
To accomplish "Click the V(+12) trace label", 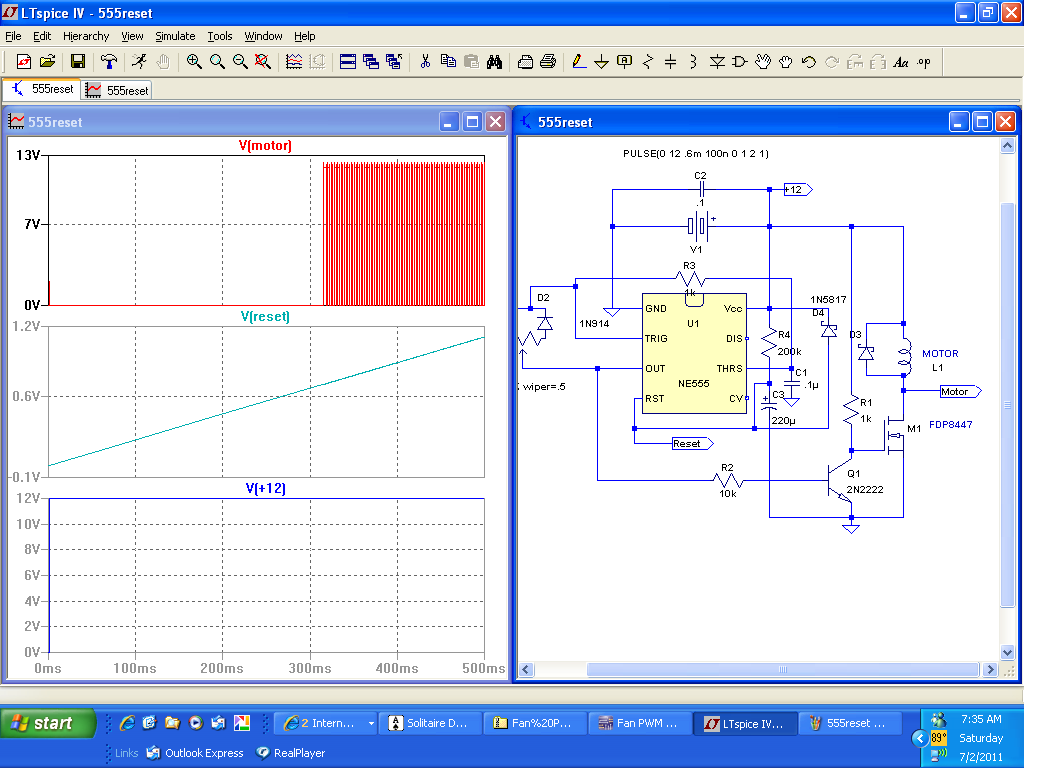I will coord(265,488).
